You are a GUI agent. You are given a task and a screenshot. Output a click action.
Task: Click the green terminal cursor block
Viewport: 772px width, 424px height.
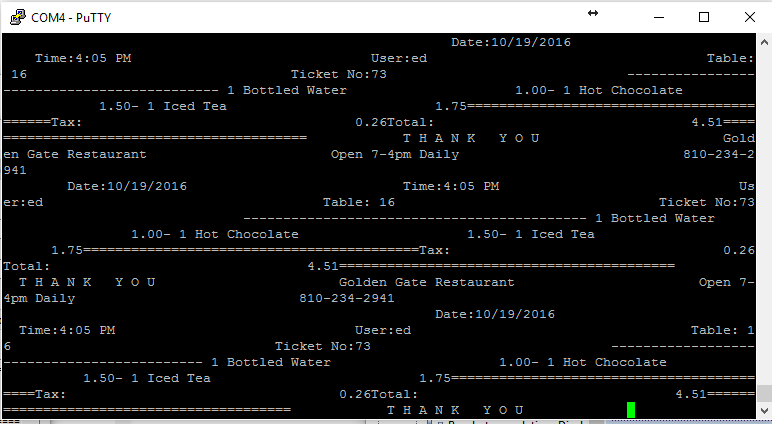click(x=631, y=410)
